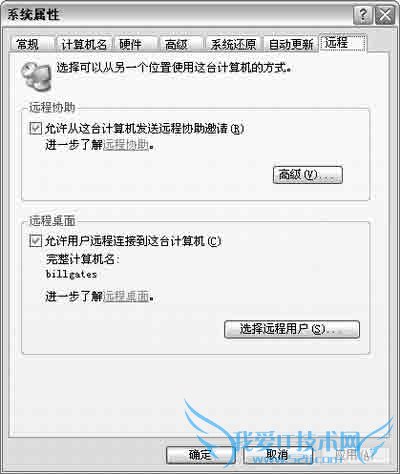Click the 取消 button
This screenshot has height=474, width=400.
[278, 455]
